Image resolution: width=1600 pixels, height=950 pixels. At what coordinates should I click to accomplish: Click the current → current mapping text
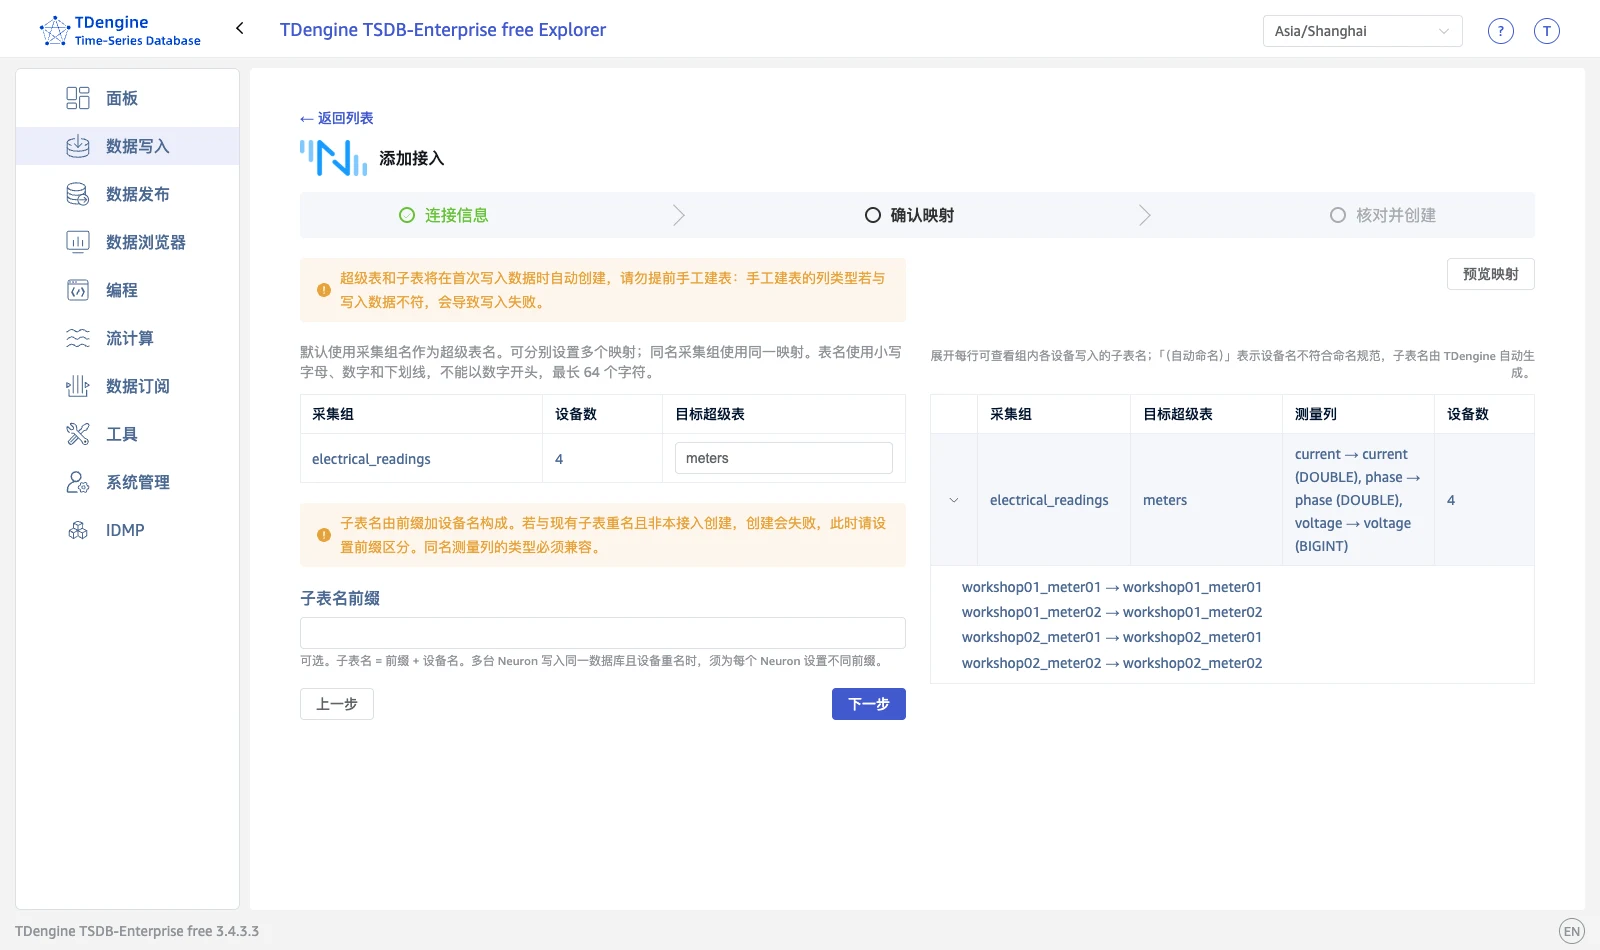point(1351,454)
